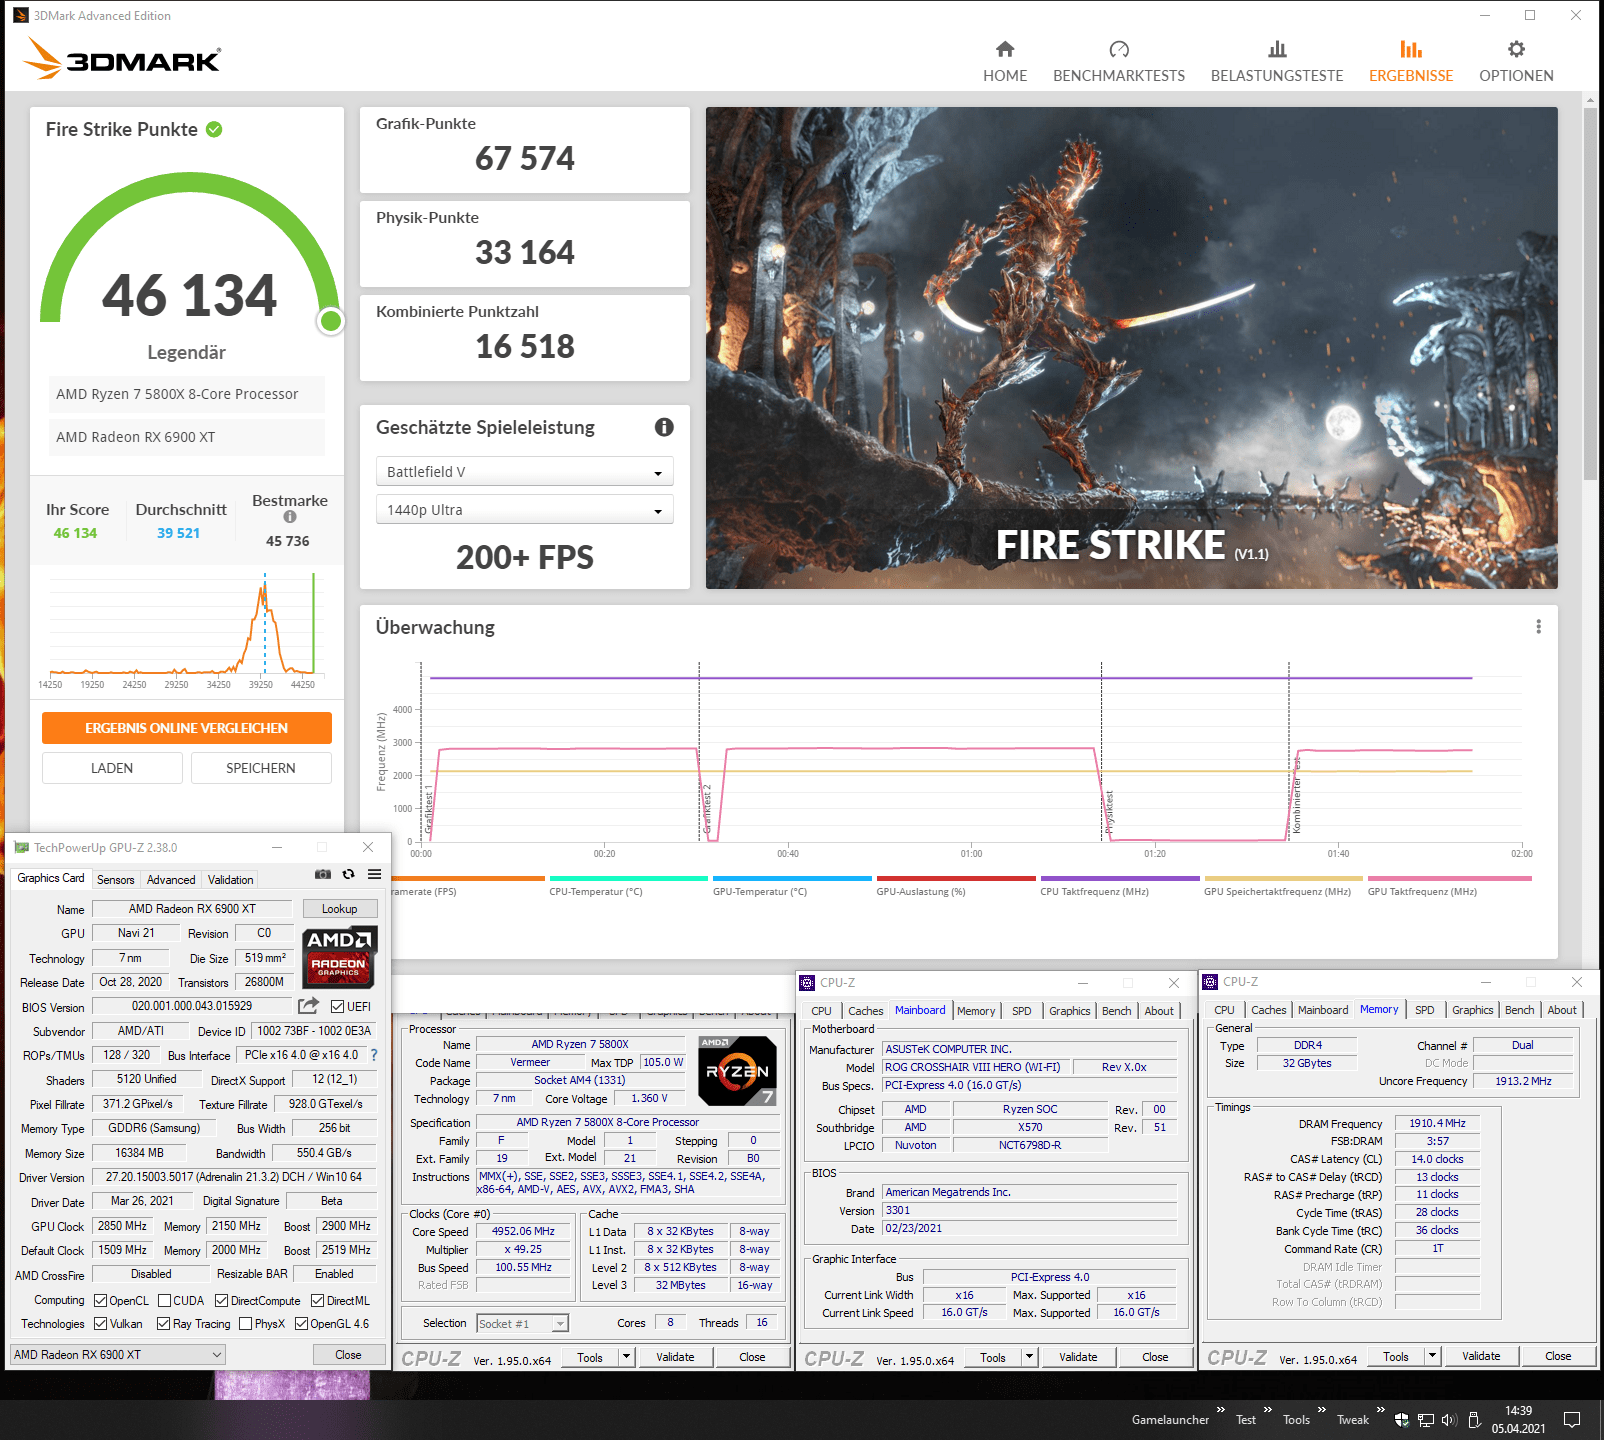Open the AMD Radeon RX 6900 XT selector in GPU-Z

click(117, 1355)
